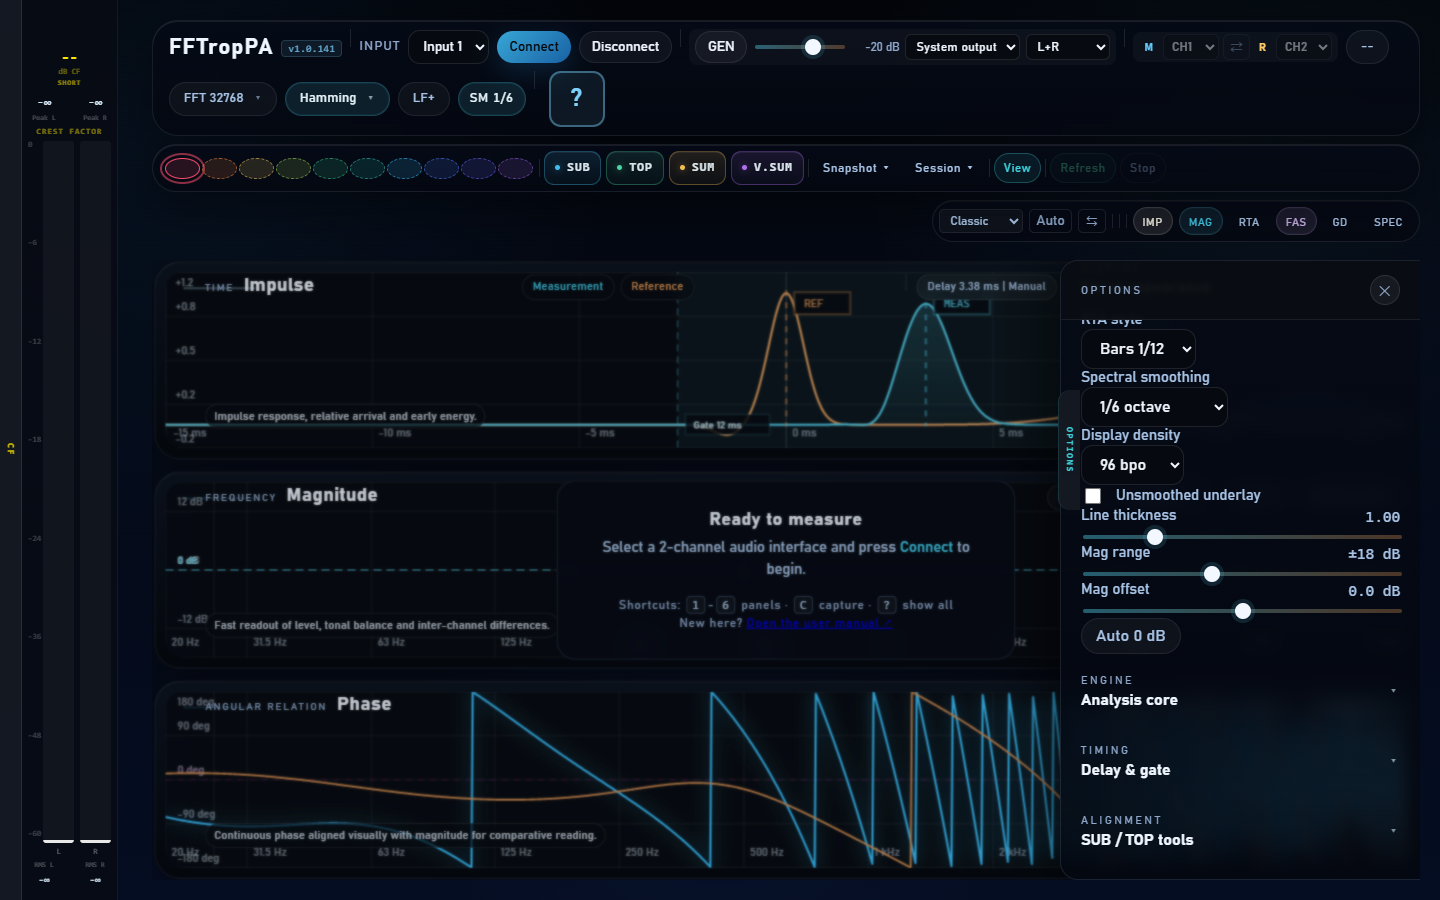
Task: Expand the SUB / TOP tools section
Action: (1240, 831)
